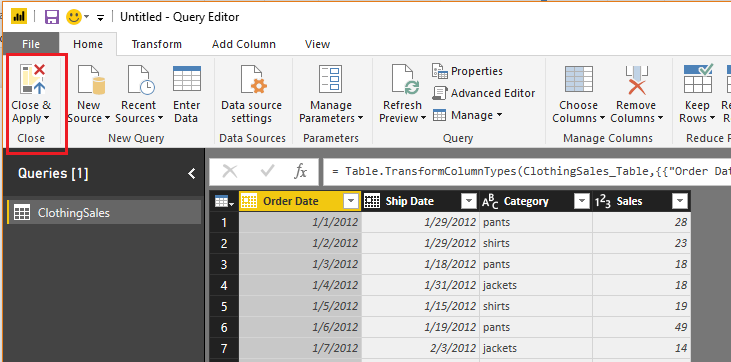This screenshot has height=362, width=731.
Task: Open the Sales column filter dropdown
Action: click(680, 202)
